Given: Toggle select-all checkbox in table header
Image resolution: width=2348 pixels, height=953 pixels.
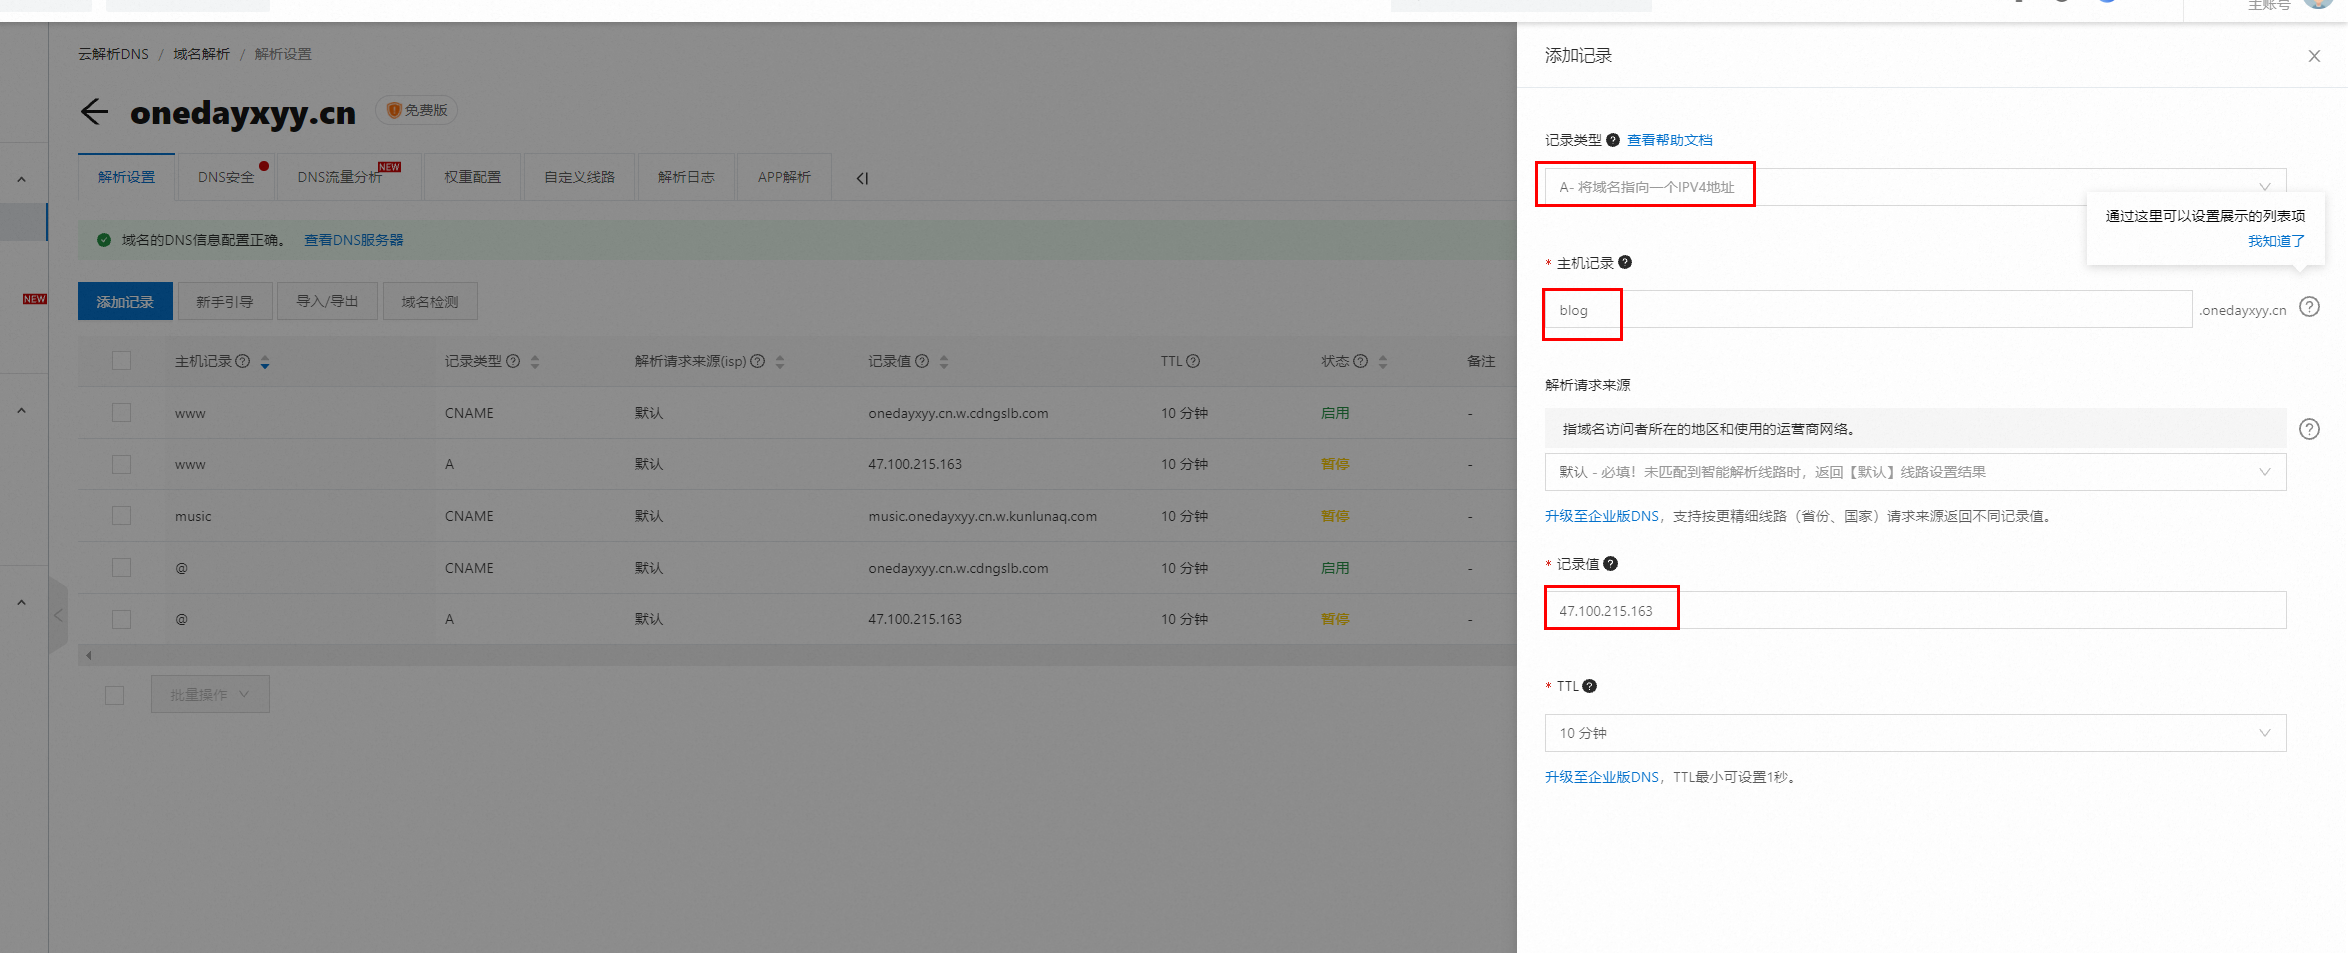Looking at the screenshot, I should pyautogui.click(x=122, y=361).
